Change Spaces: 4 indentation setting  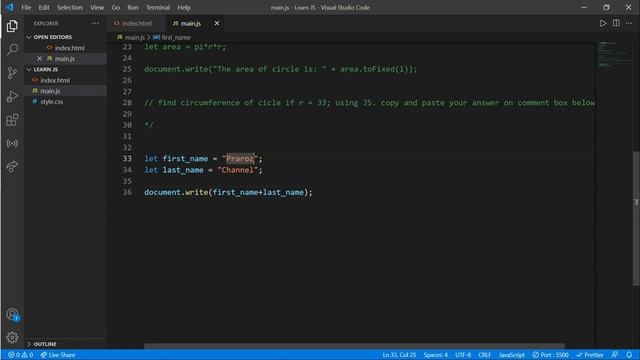point(436,355)
